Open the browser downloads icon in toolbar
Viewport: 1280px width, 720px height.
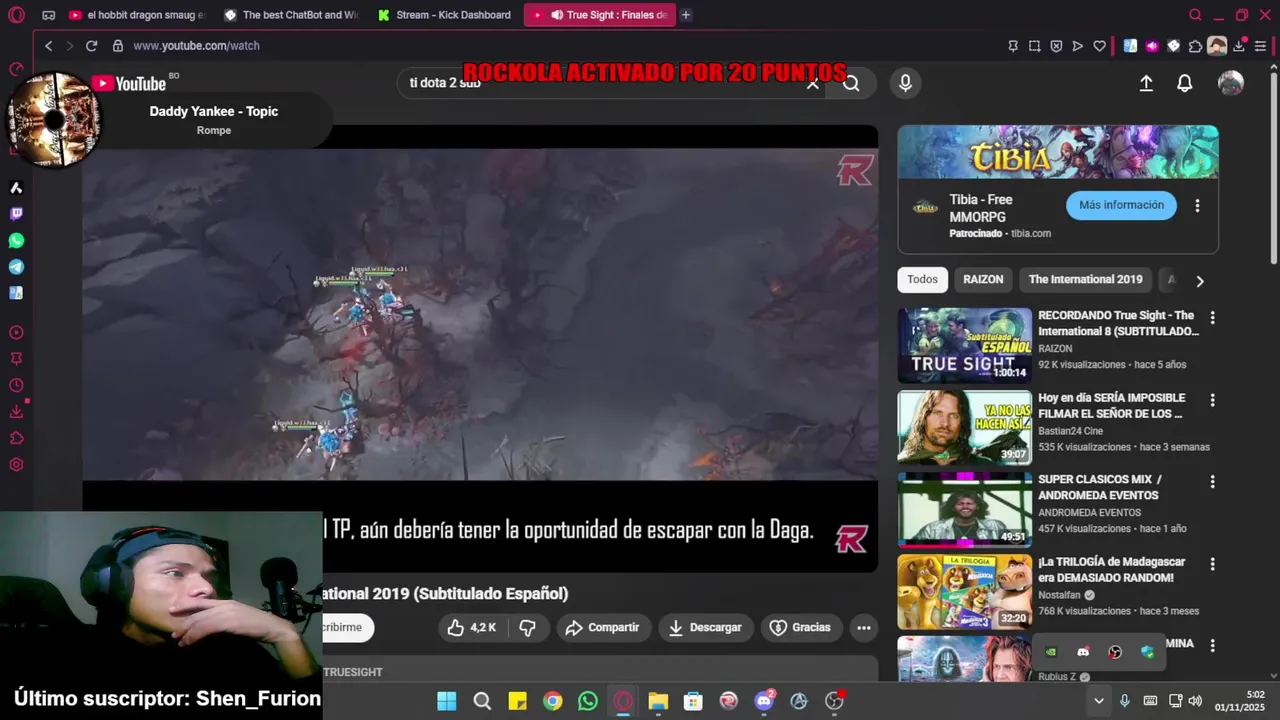click(1239, 46)
